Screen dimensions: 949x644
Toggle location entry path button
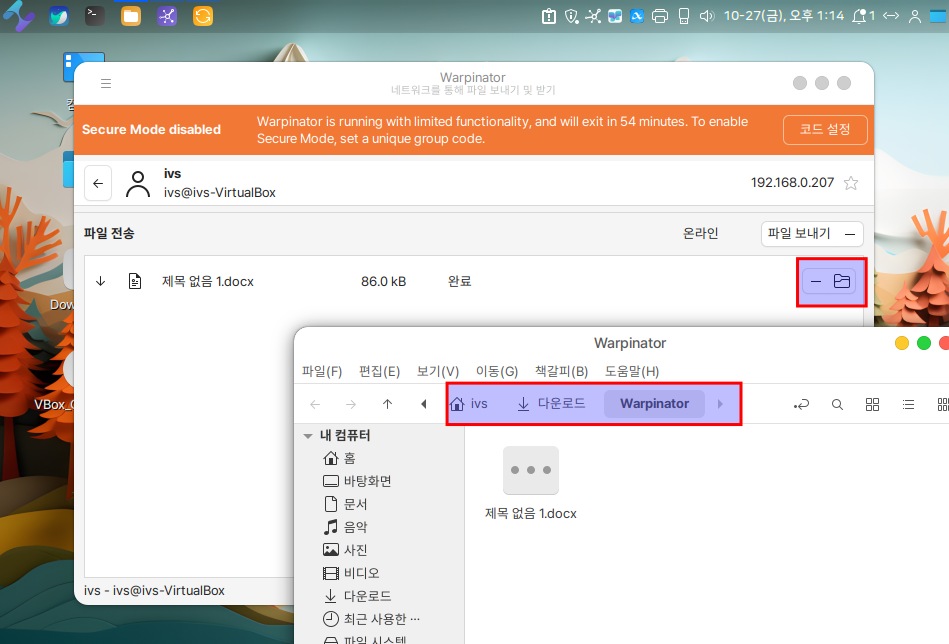click(801, 404)
